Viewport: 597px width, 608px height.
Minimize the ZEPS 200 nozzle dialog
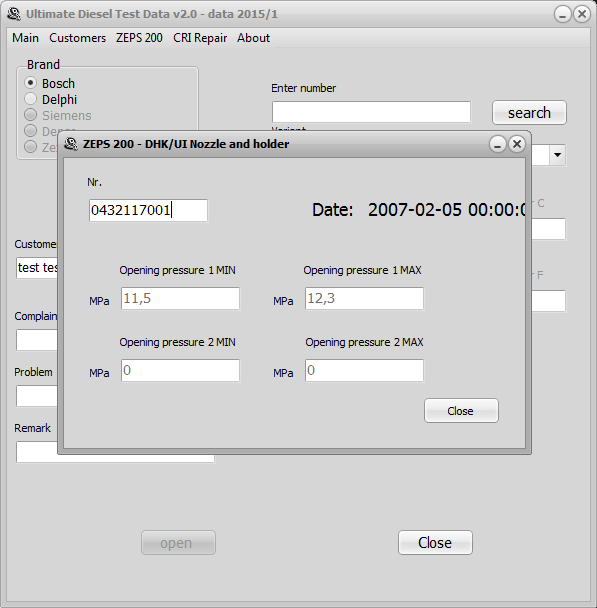point(498,144)
